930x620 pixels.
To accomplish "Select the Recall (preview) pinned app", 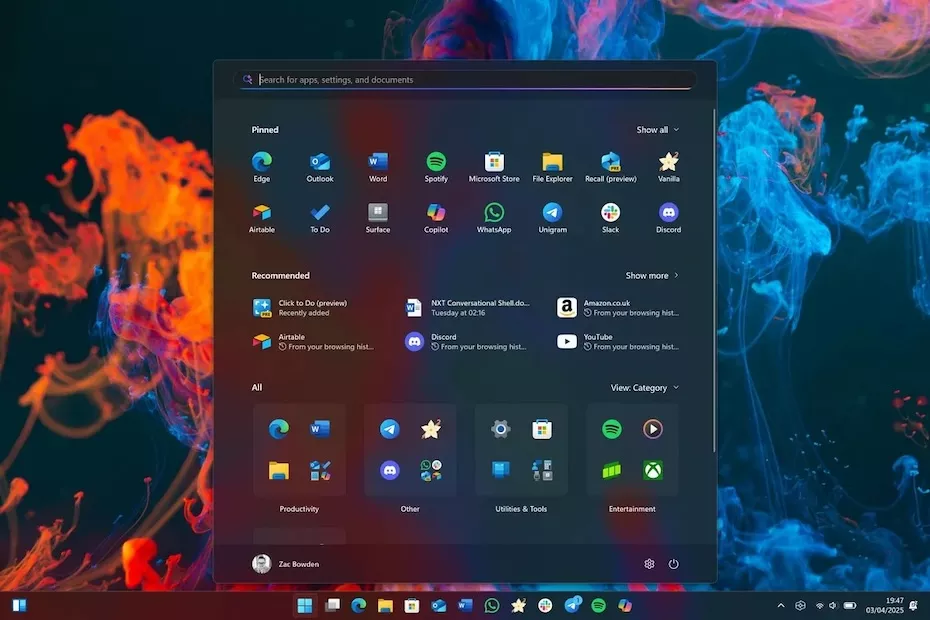I will click(x=610, y=160).
